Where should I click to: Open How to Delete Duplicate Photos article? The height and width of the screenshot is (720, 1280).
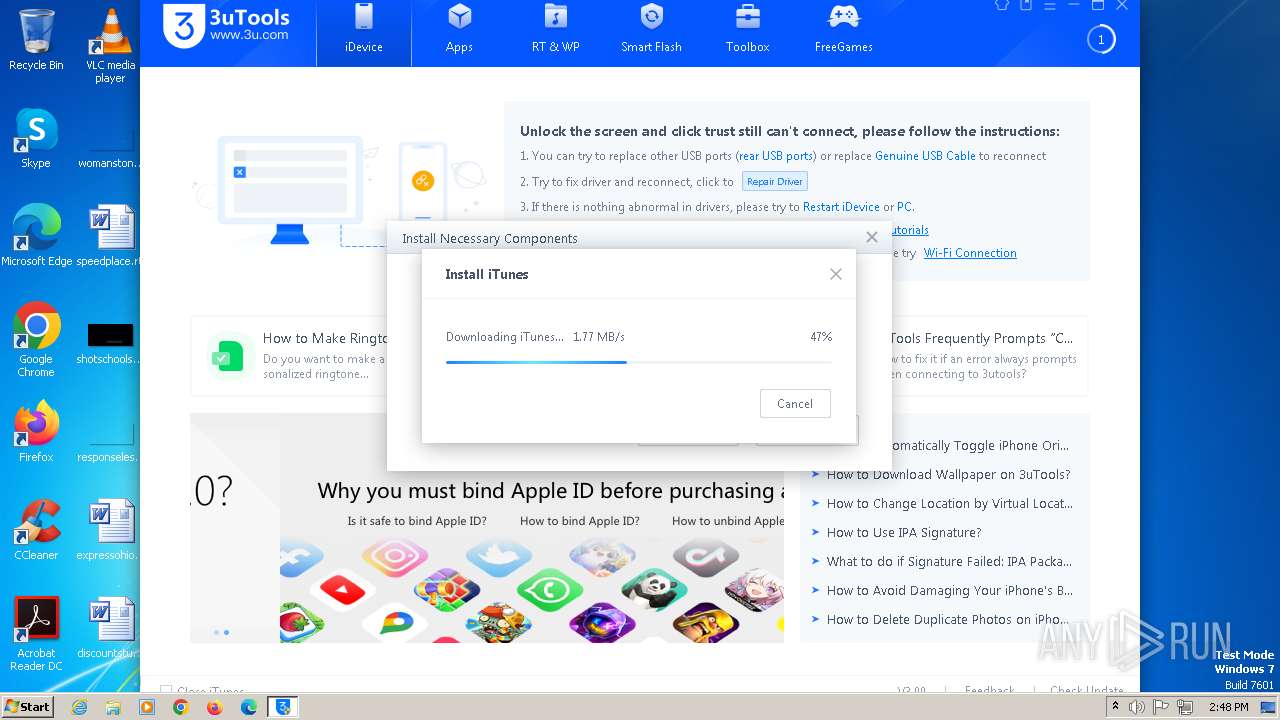tap(947, 620)
